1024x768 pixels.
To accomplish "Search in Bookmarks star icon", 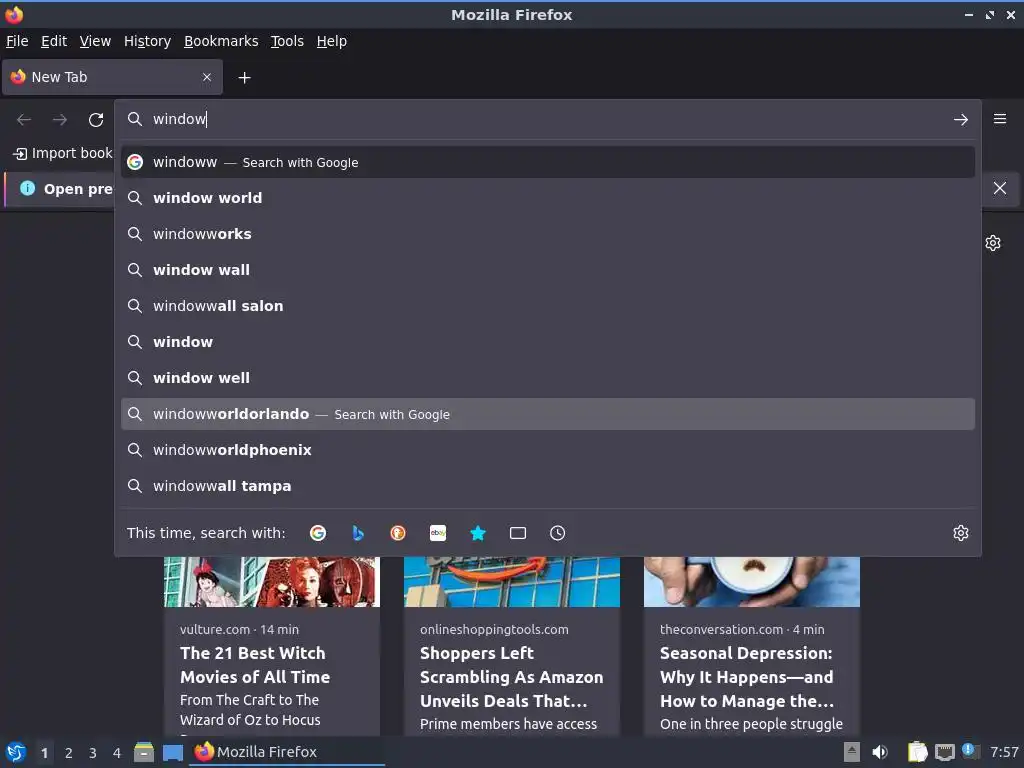I will (478, 533).
